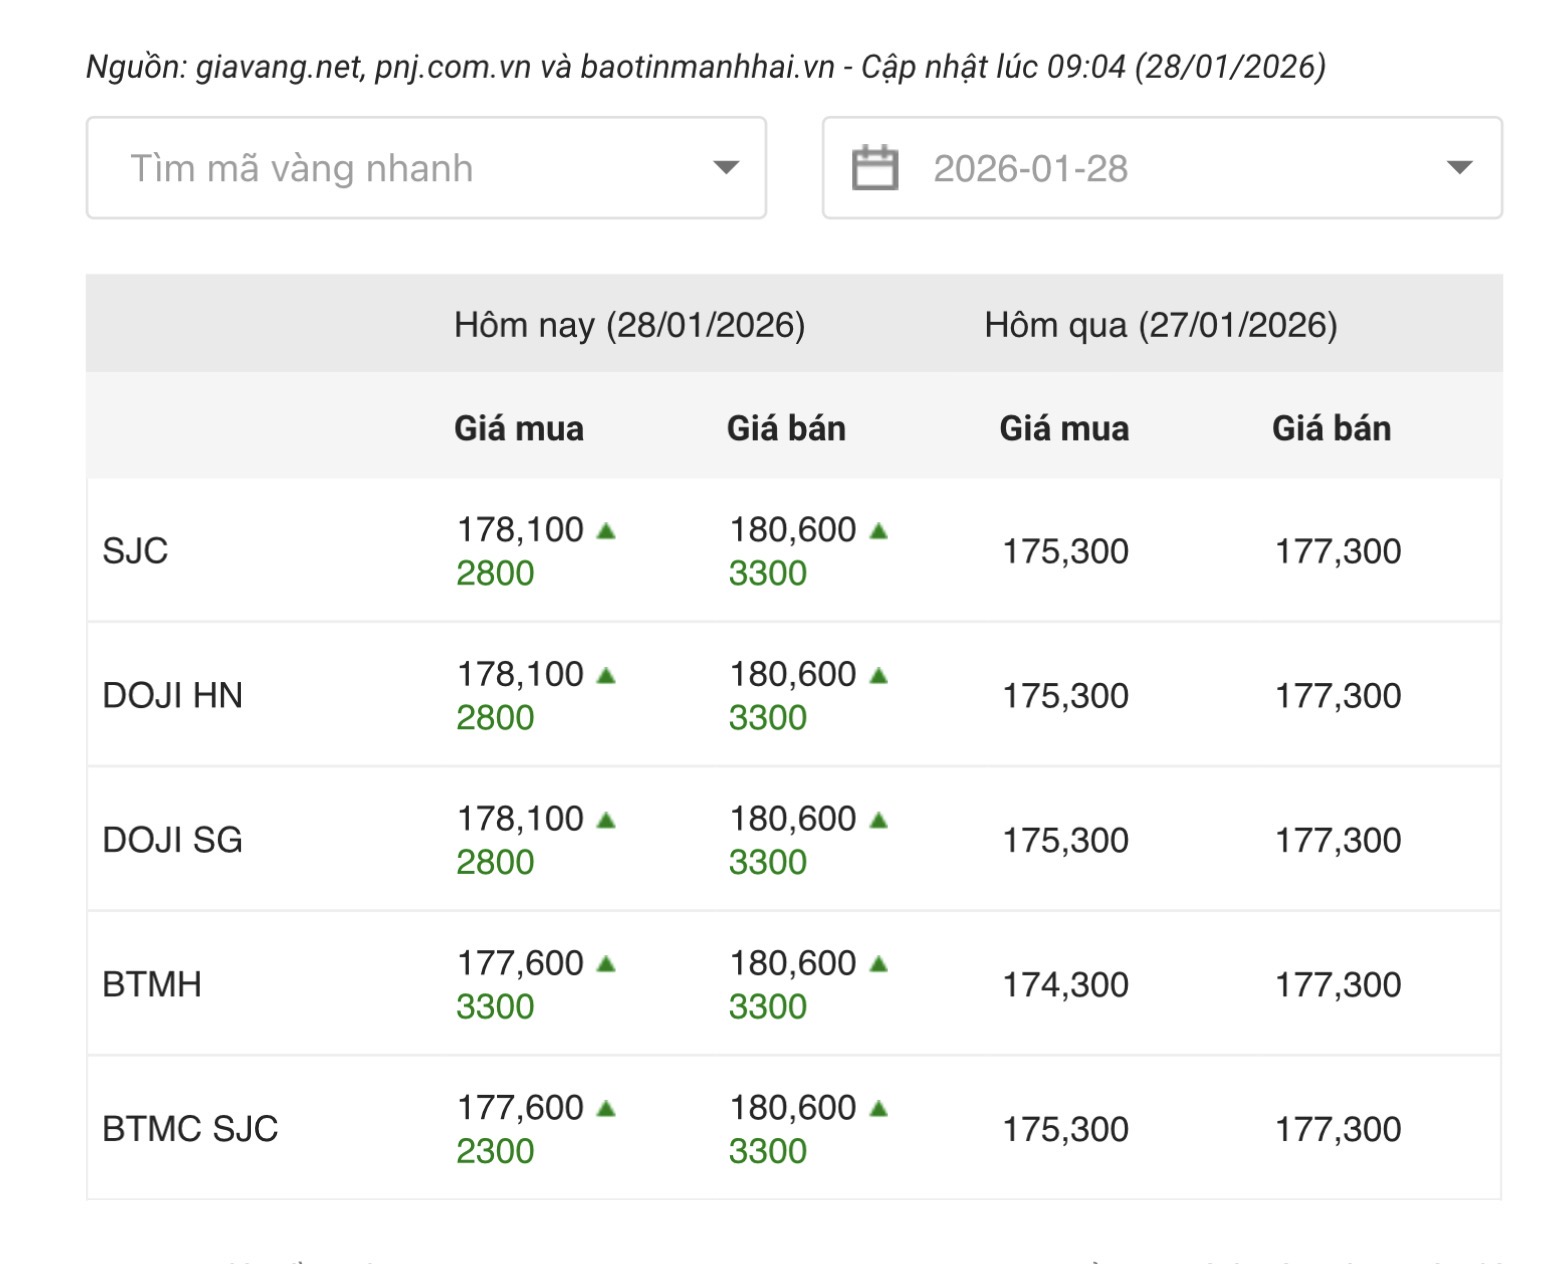Expand the date selector dropdown arrow
This screenshot has width=1559, height=1264.
(1459, 168)
